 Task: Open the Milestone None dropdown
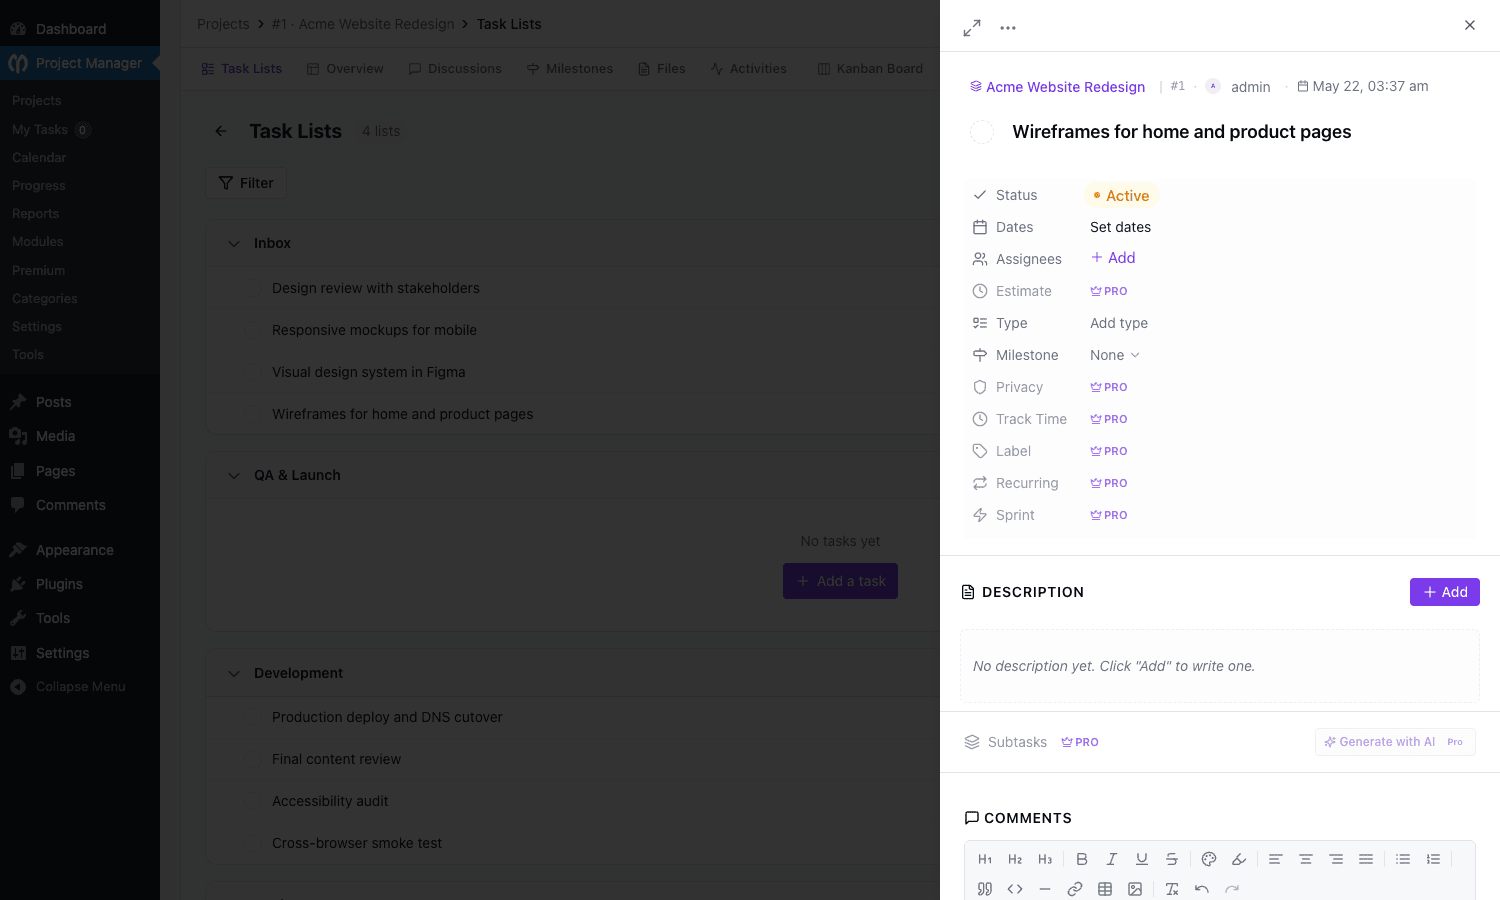pos(1114,355)
